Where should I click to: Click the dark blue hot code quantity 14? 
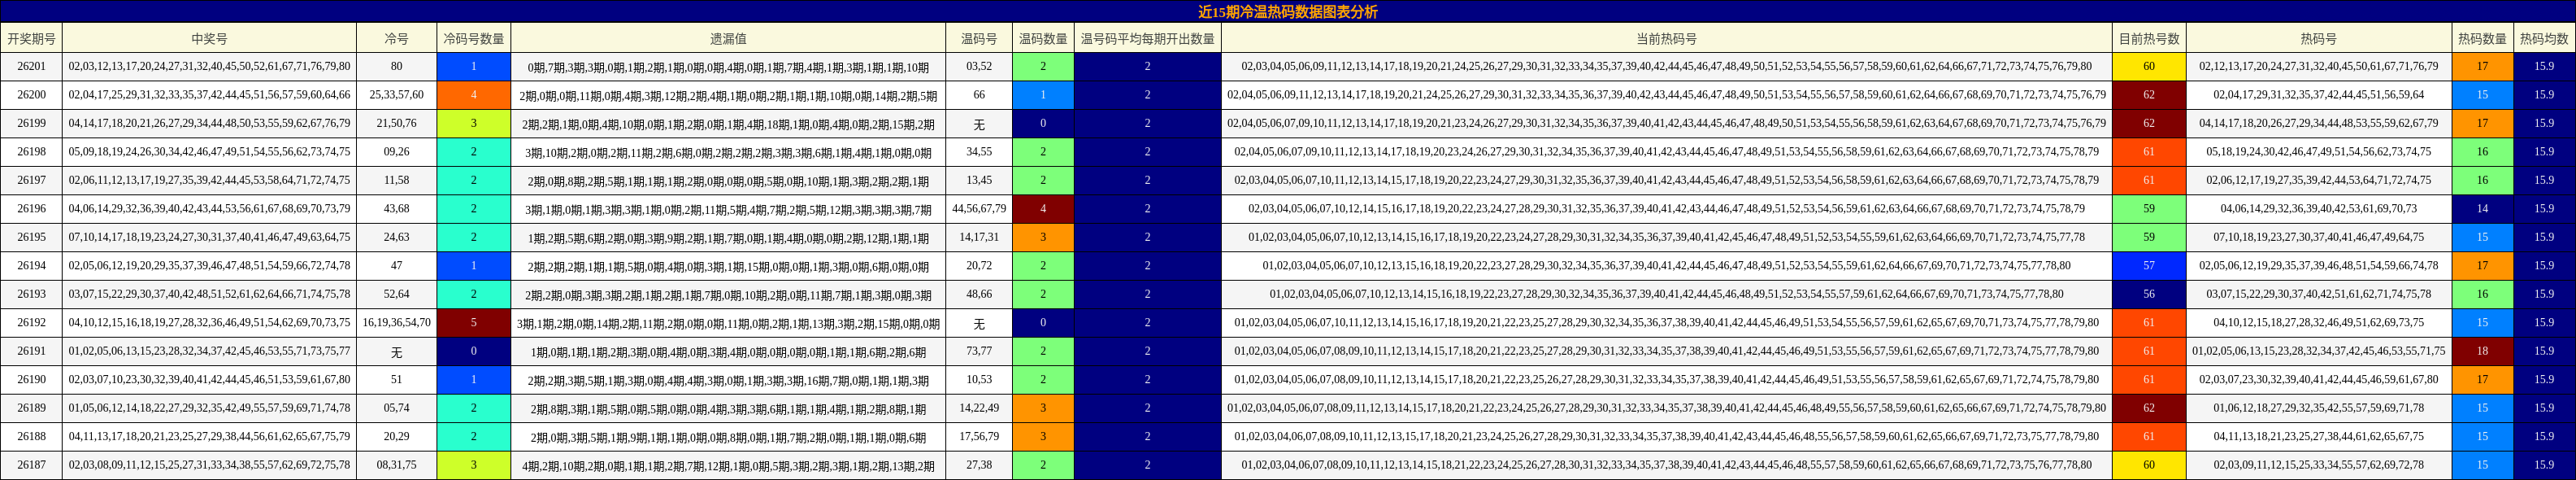pos(2482,209)
